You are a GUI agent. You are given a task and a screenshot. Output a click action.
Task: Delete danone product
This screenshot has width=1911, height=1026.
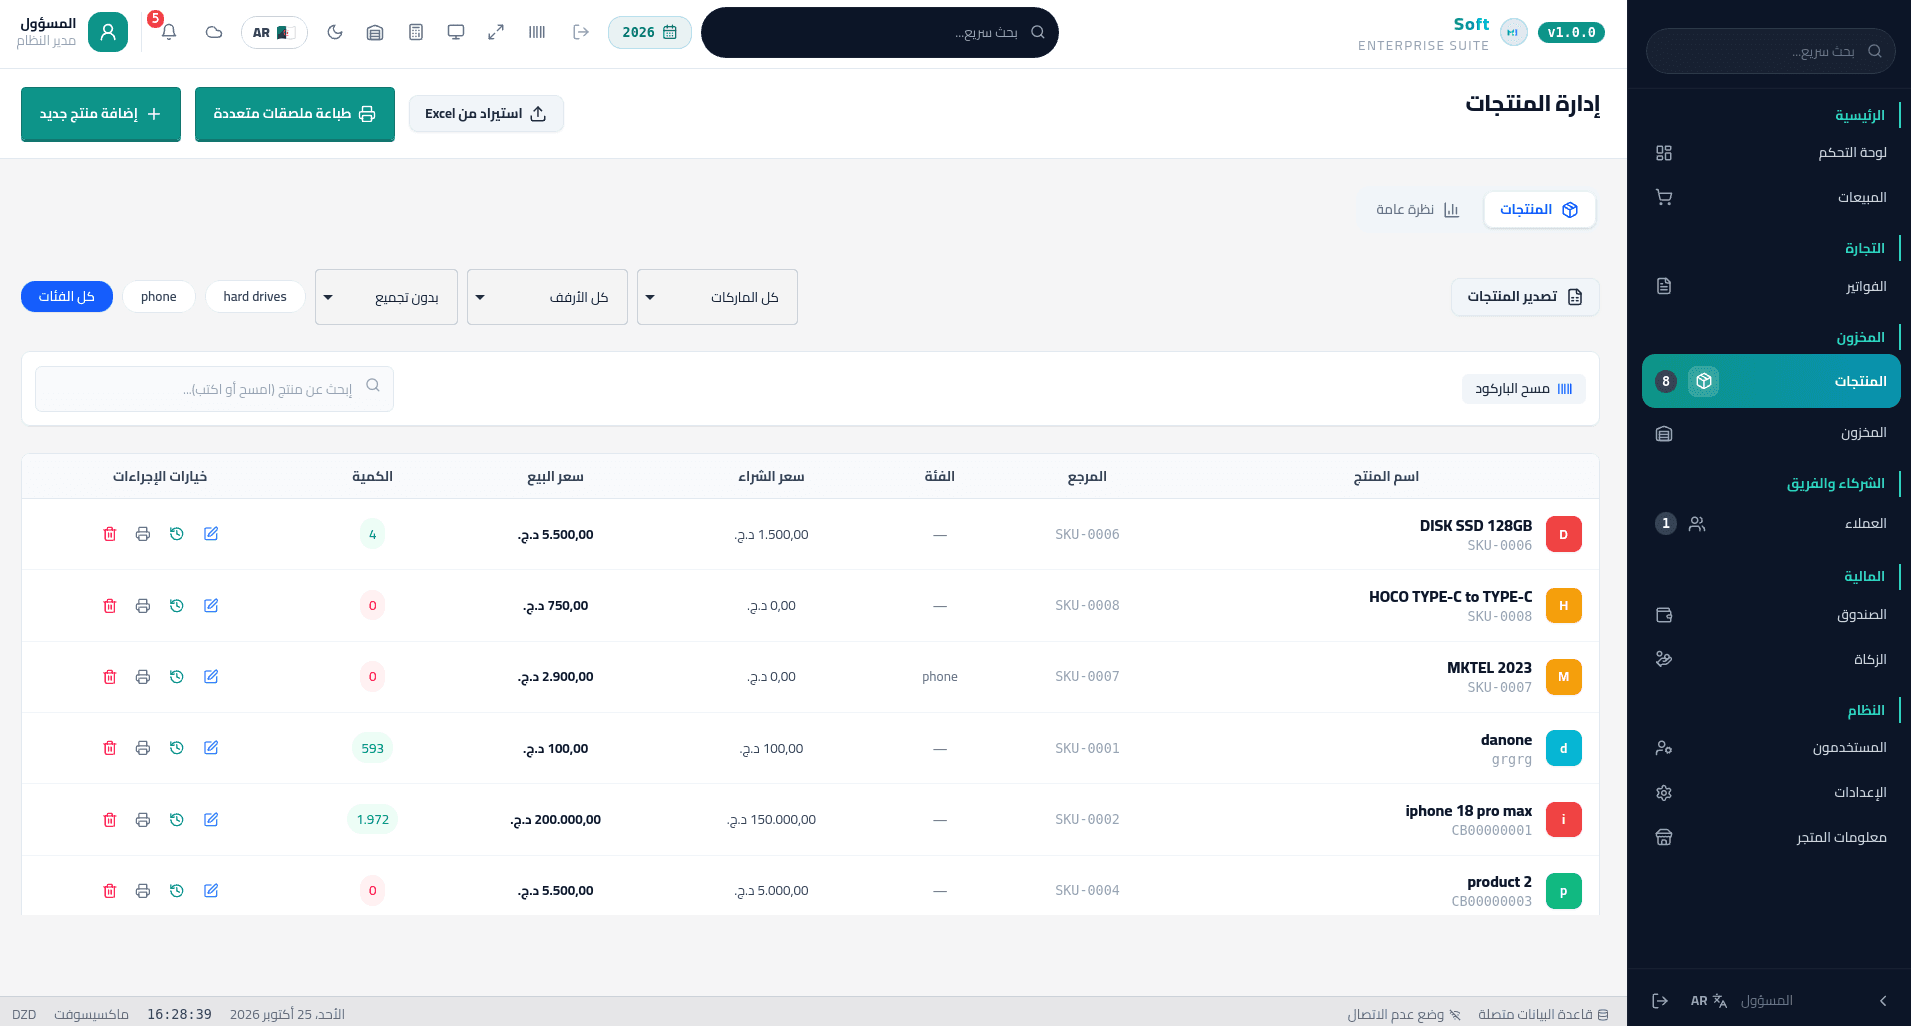click(110, 748)
